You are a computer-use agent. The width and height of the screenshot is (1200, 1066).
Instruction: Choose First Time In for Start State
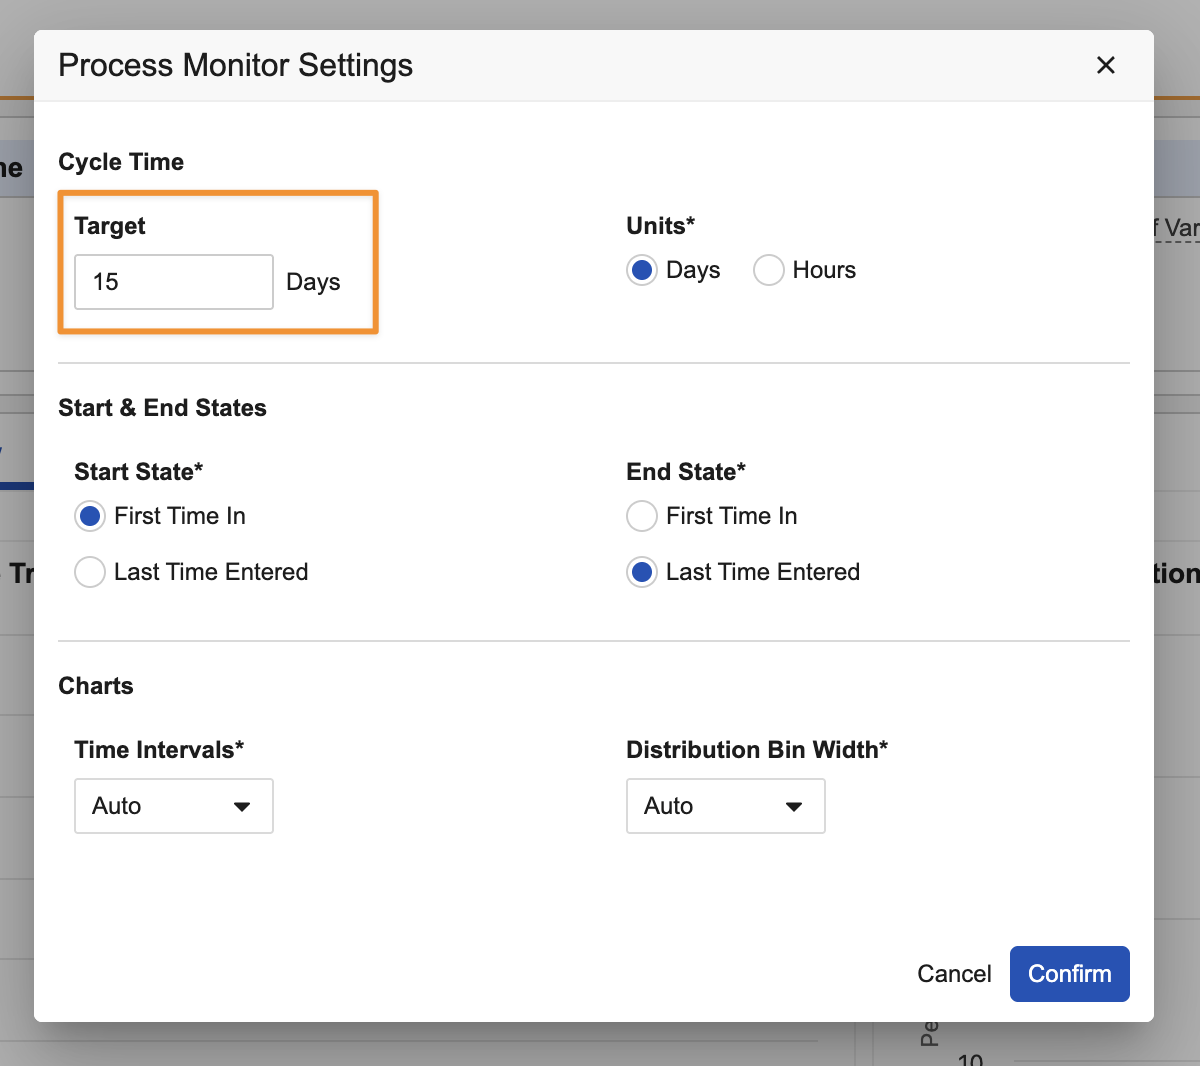[x=90, y=516]
